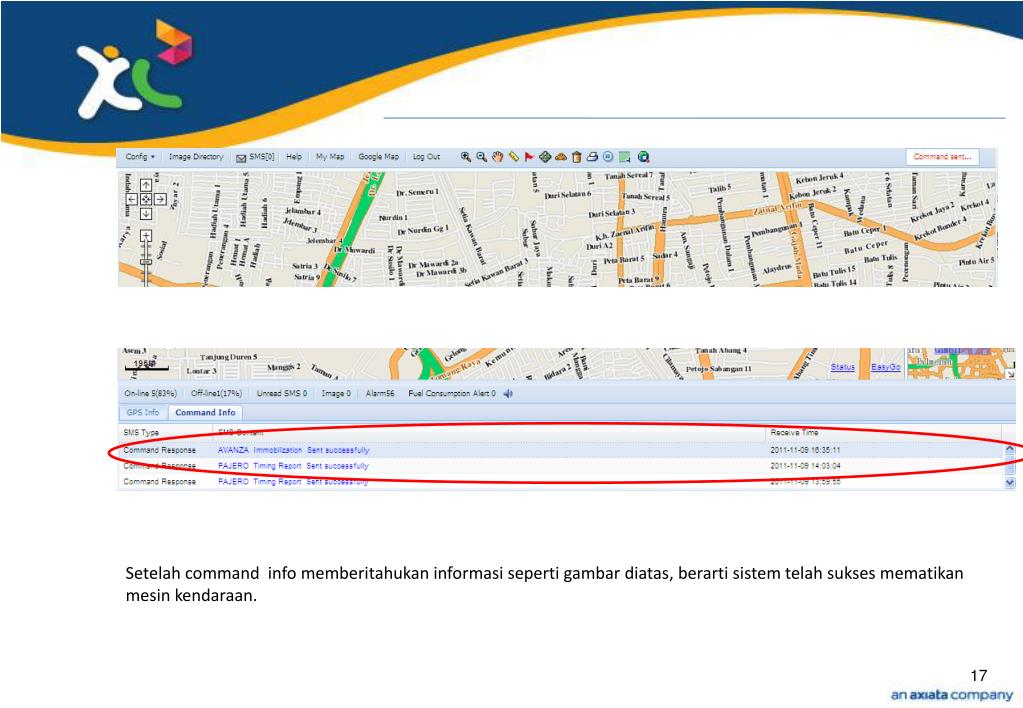1023x708 pixels.
Task: Click the Receive Time column header
Action: coord(794,433)
